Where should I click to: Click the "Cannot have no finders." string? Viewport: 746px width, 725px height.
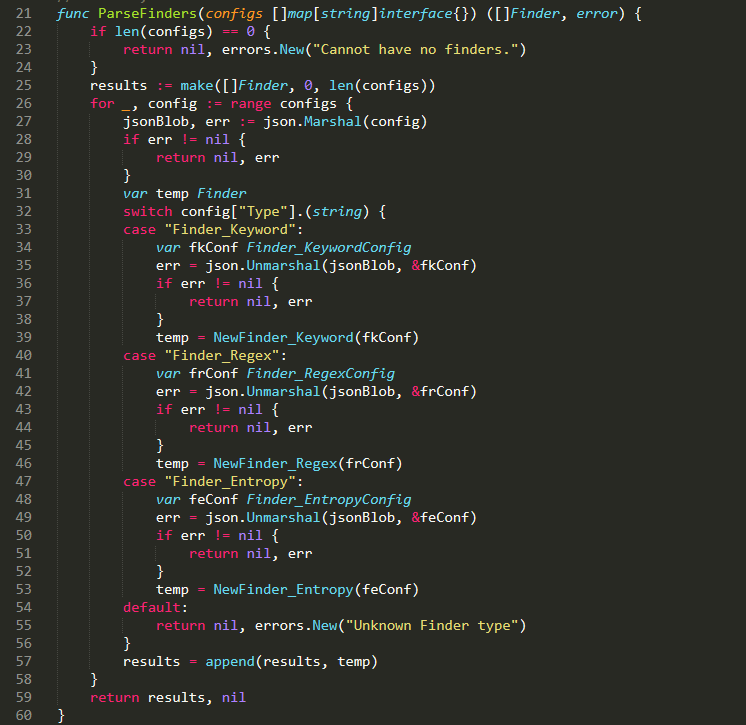pyautogui.click(x=416, y=49)
